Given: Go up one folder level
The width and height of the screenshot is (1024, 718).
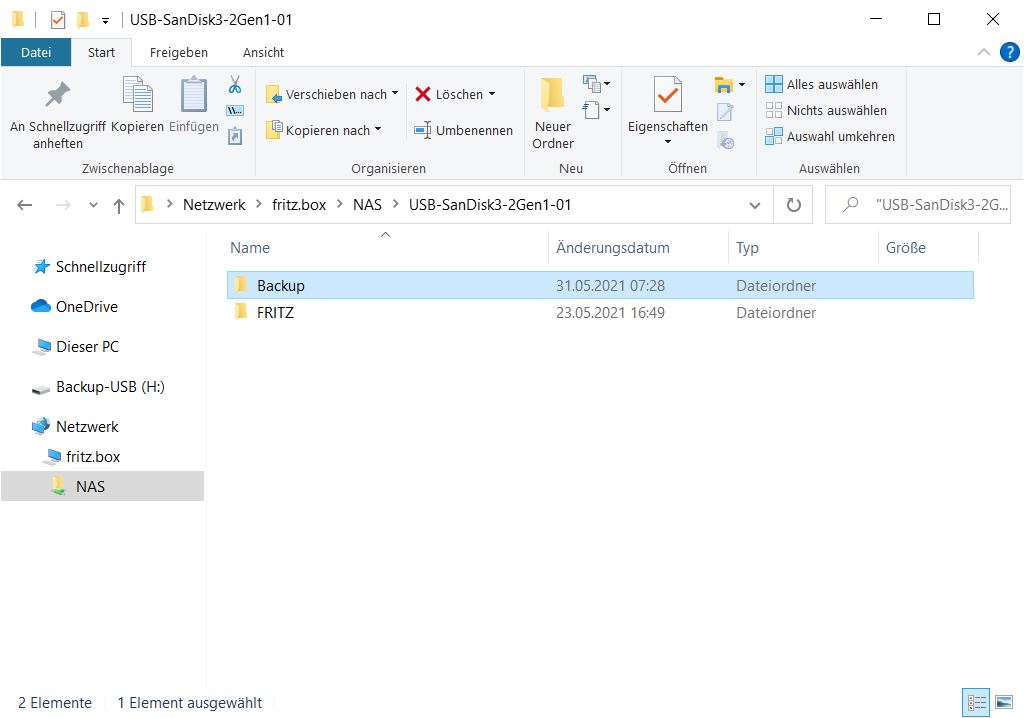Looking at the screenshot, I should click(119, 205).
